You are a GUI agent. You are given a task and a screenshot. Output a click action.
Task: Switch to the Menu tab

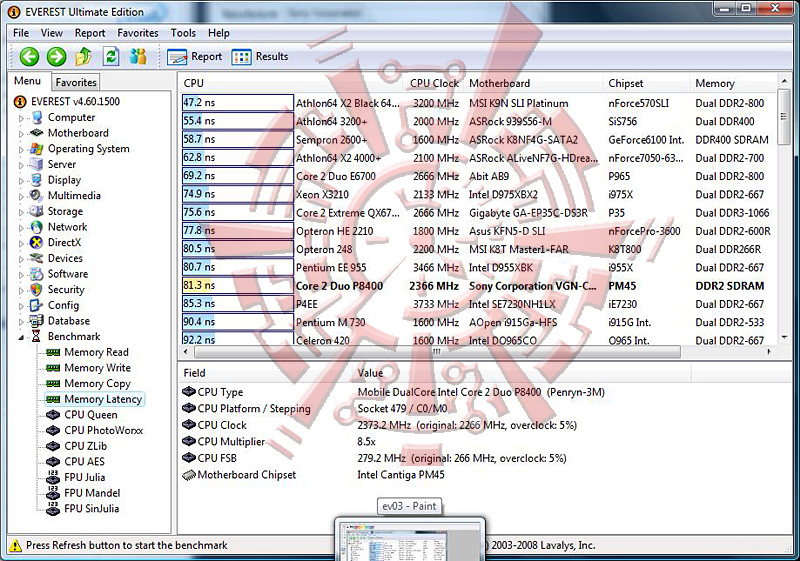pos(28,81)
